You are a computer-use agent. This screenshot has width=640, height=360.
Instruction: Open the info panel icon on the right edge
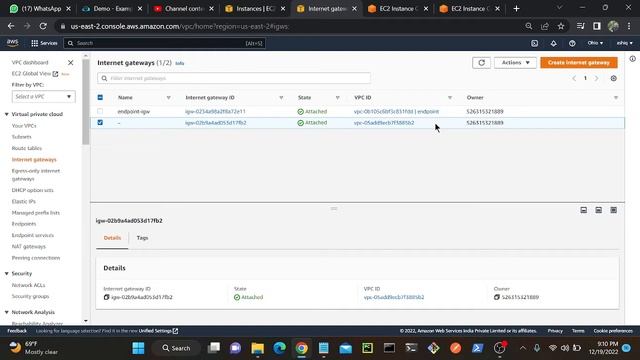632,59
